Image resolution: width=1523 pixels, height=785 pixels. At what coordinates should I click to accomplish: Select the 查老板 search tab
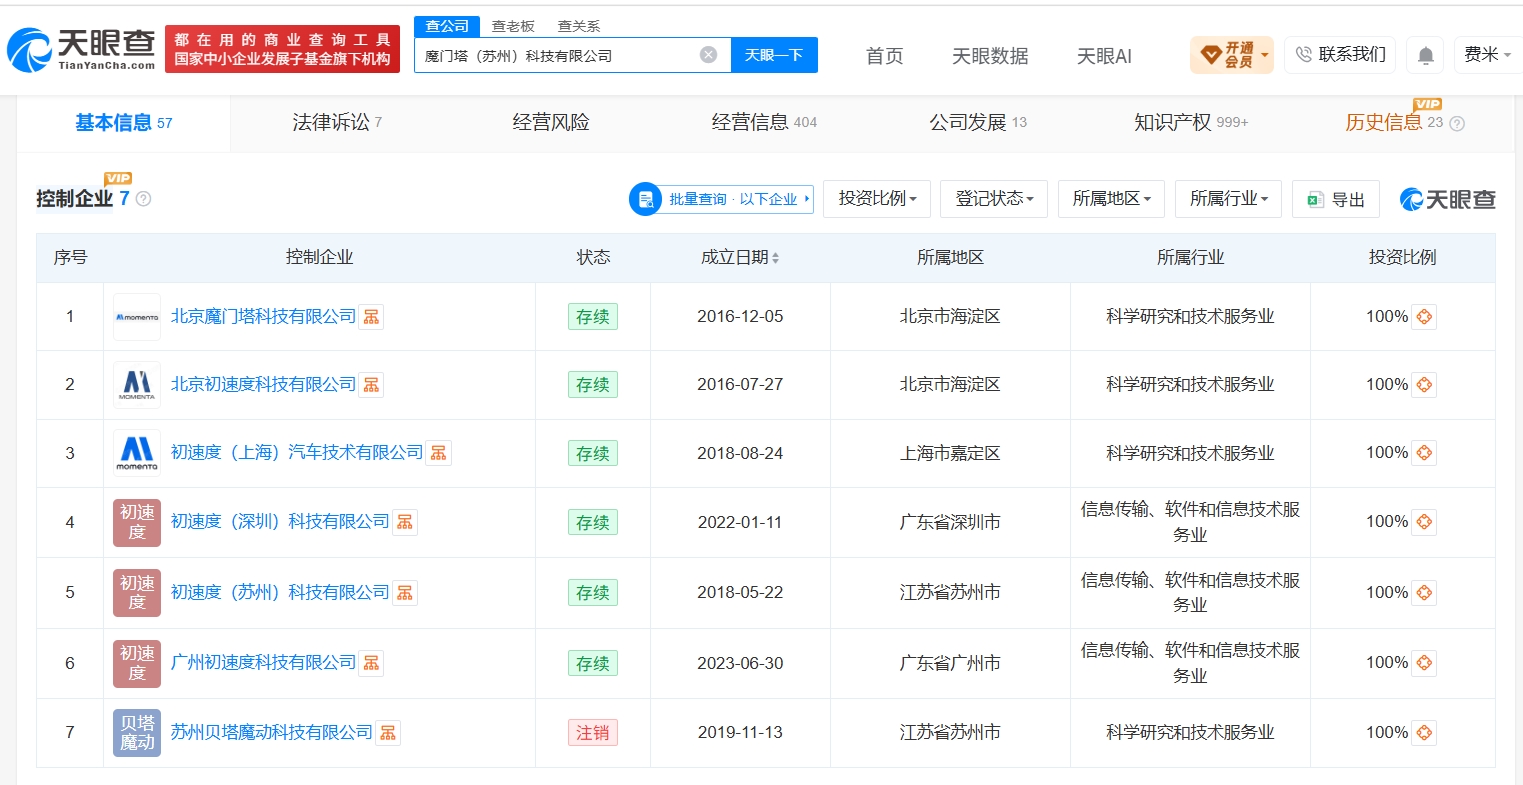(x=513, y=27)
